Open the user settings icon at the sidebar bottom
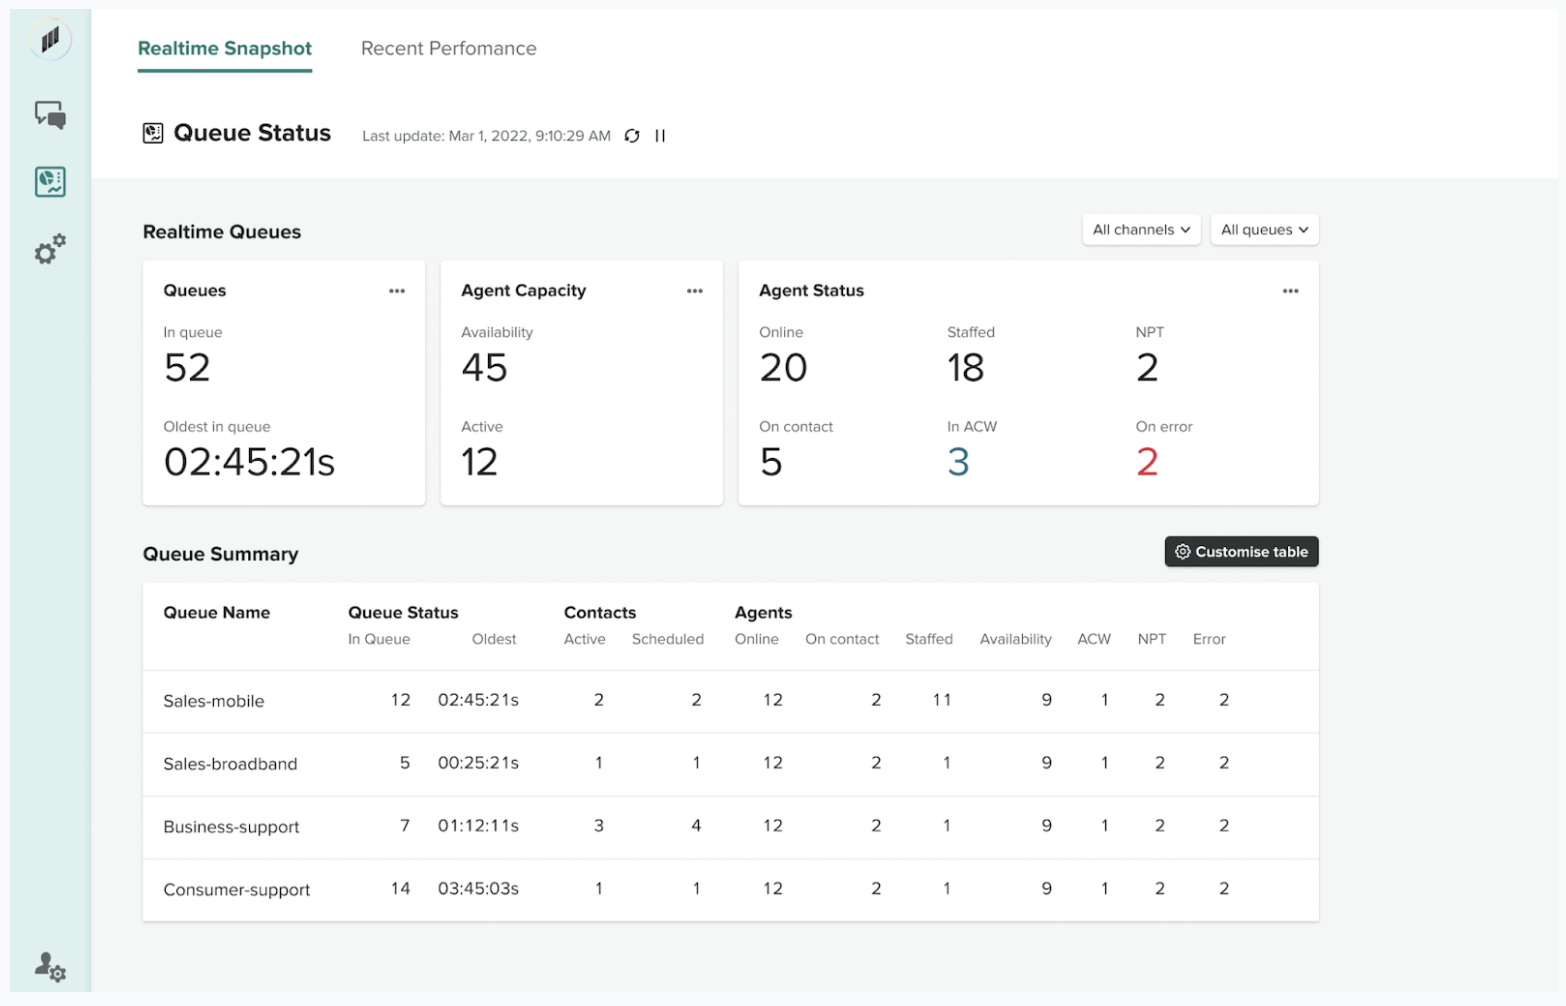Image resolution: width=1566 pixels, height=1006 pixels. coord(50,966)
